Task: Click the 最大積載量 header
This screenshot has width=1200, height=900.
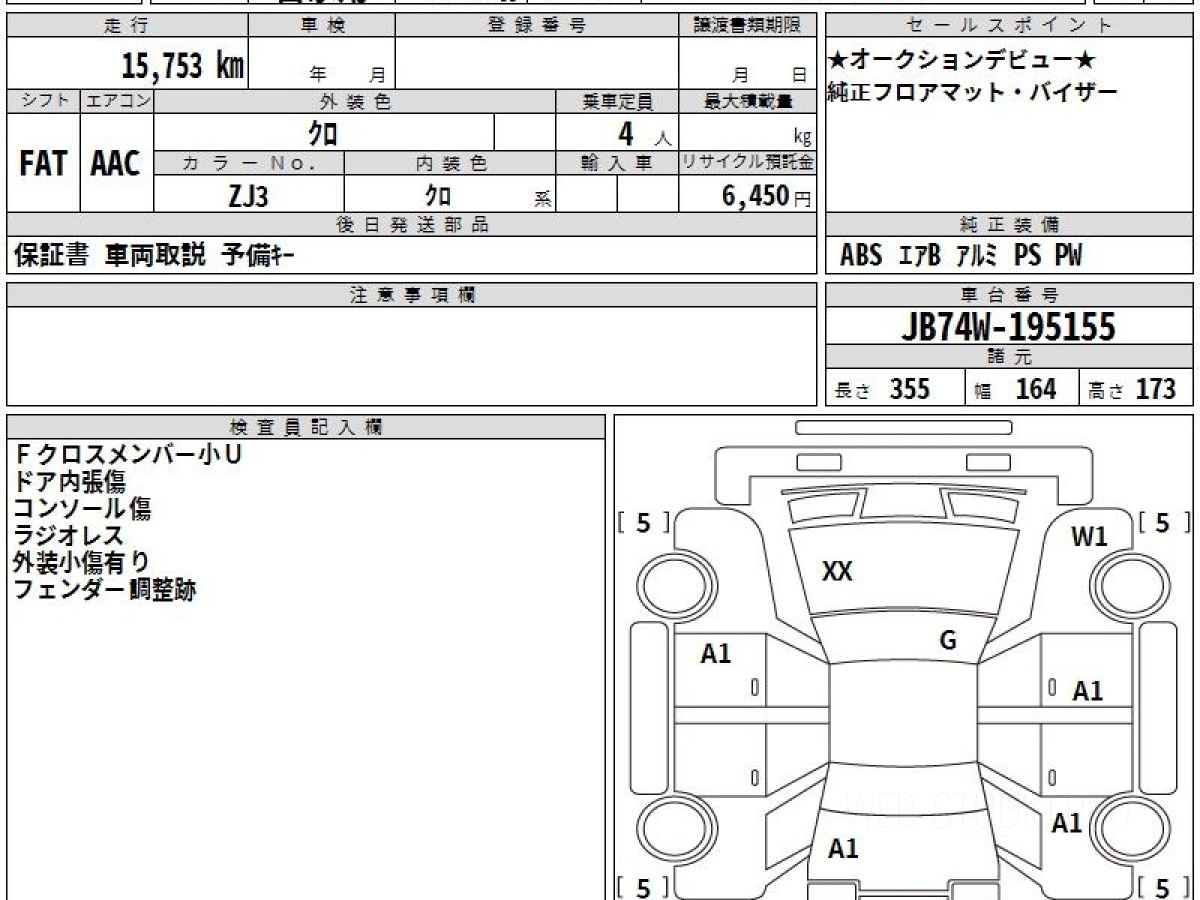Action: tap(748, 101)
